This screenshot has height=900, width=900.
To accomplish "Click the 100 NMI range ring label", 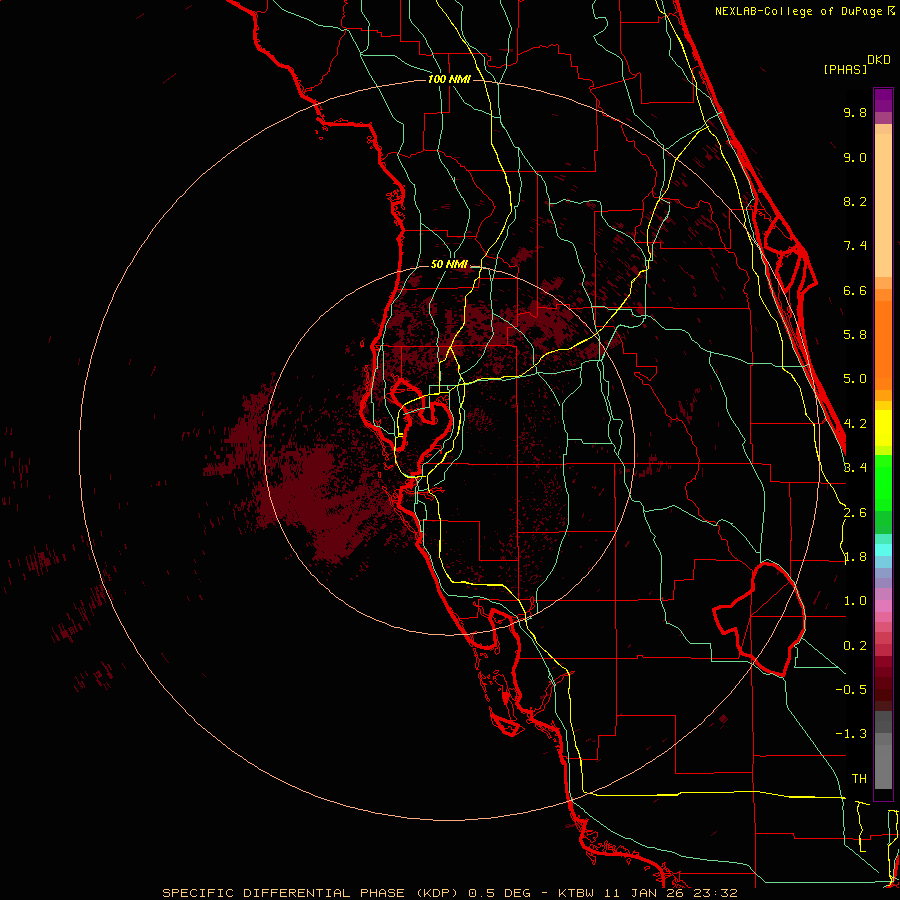I will click(449, 79).
